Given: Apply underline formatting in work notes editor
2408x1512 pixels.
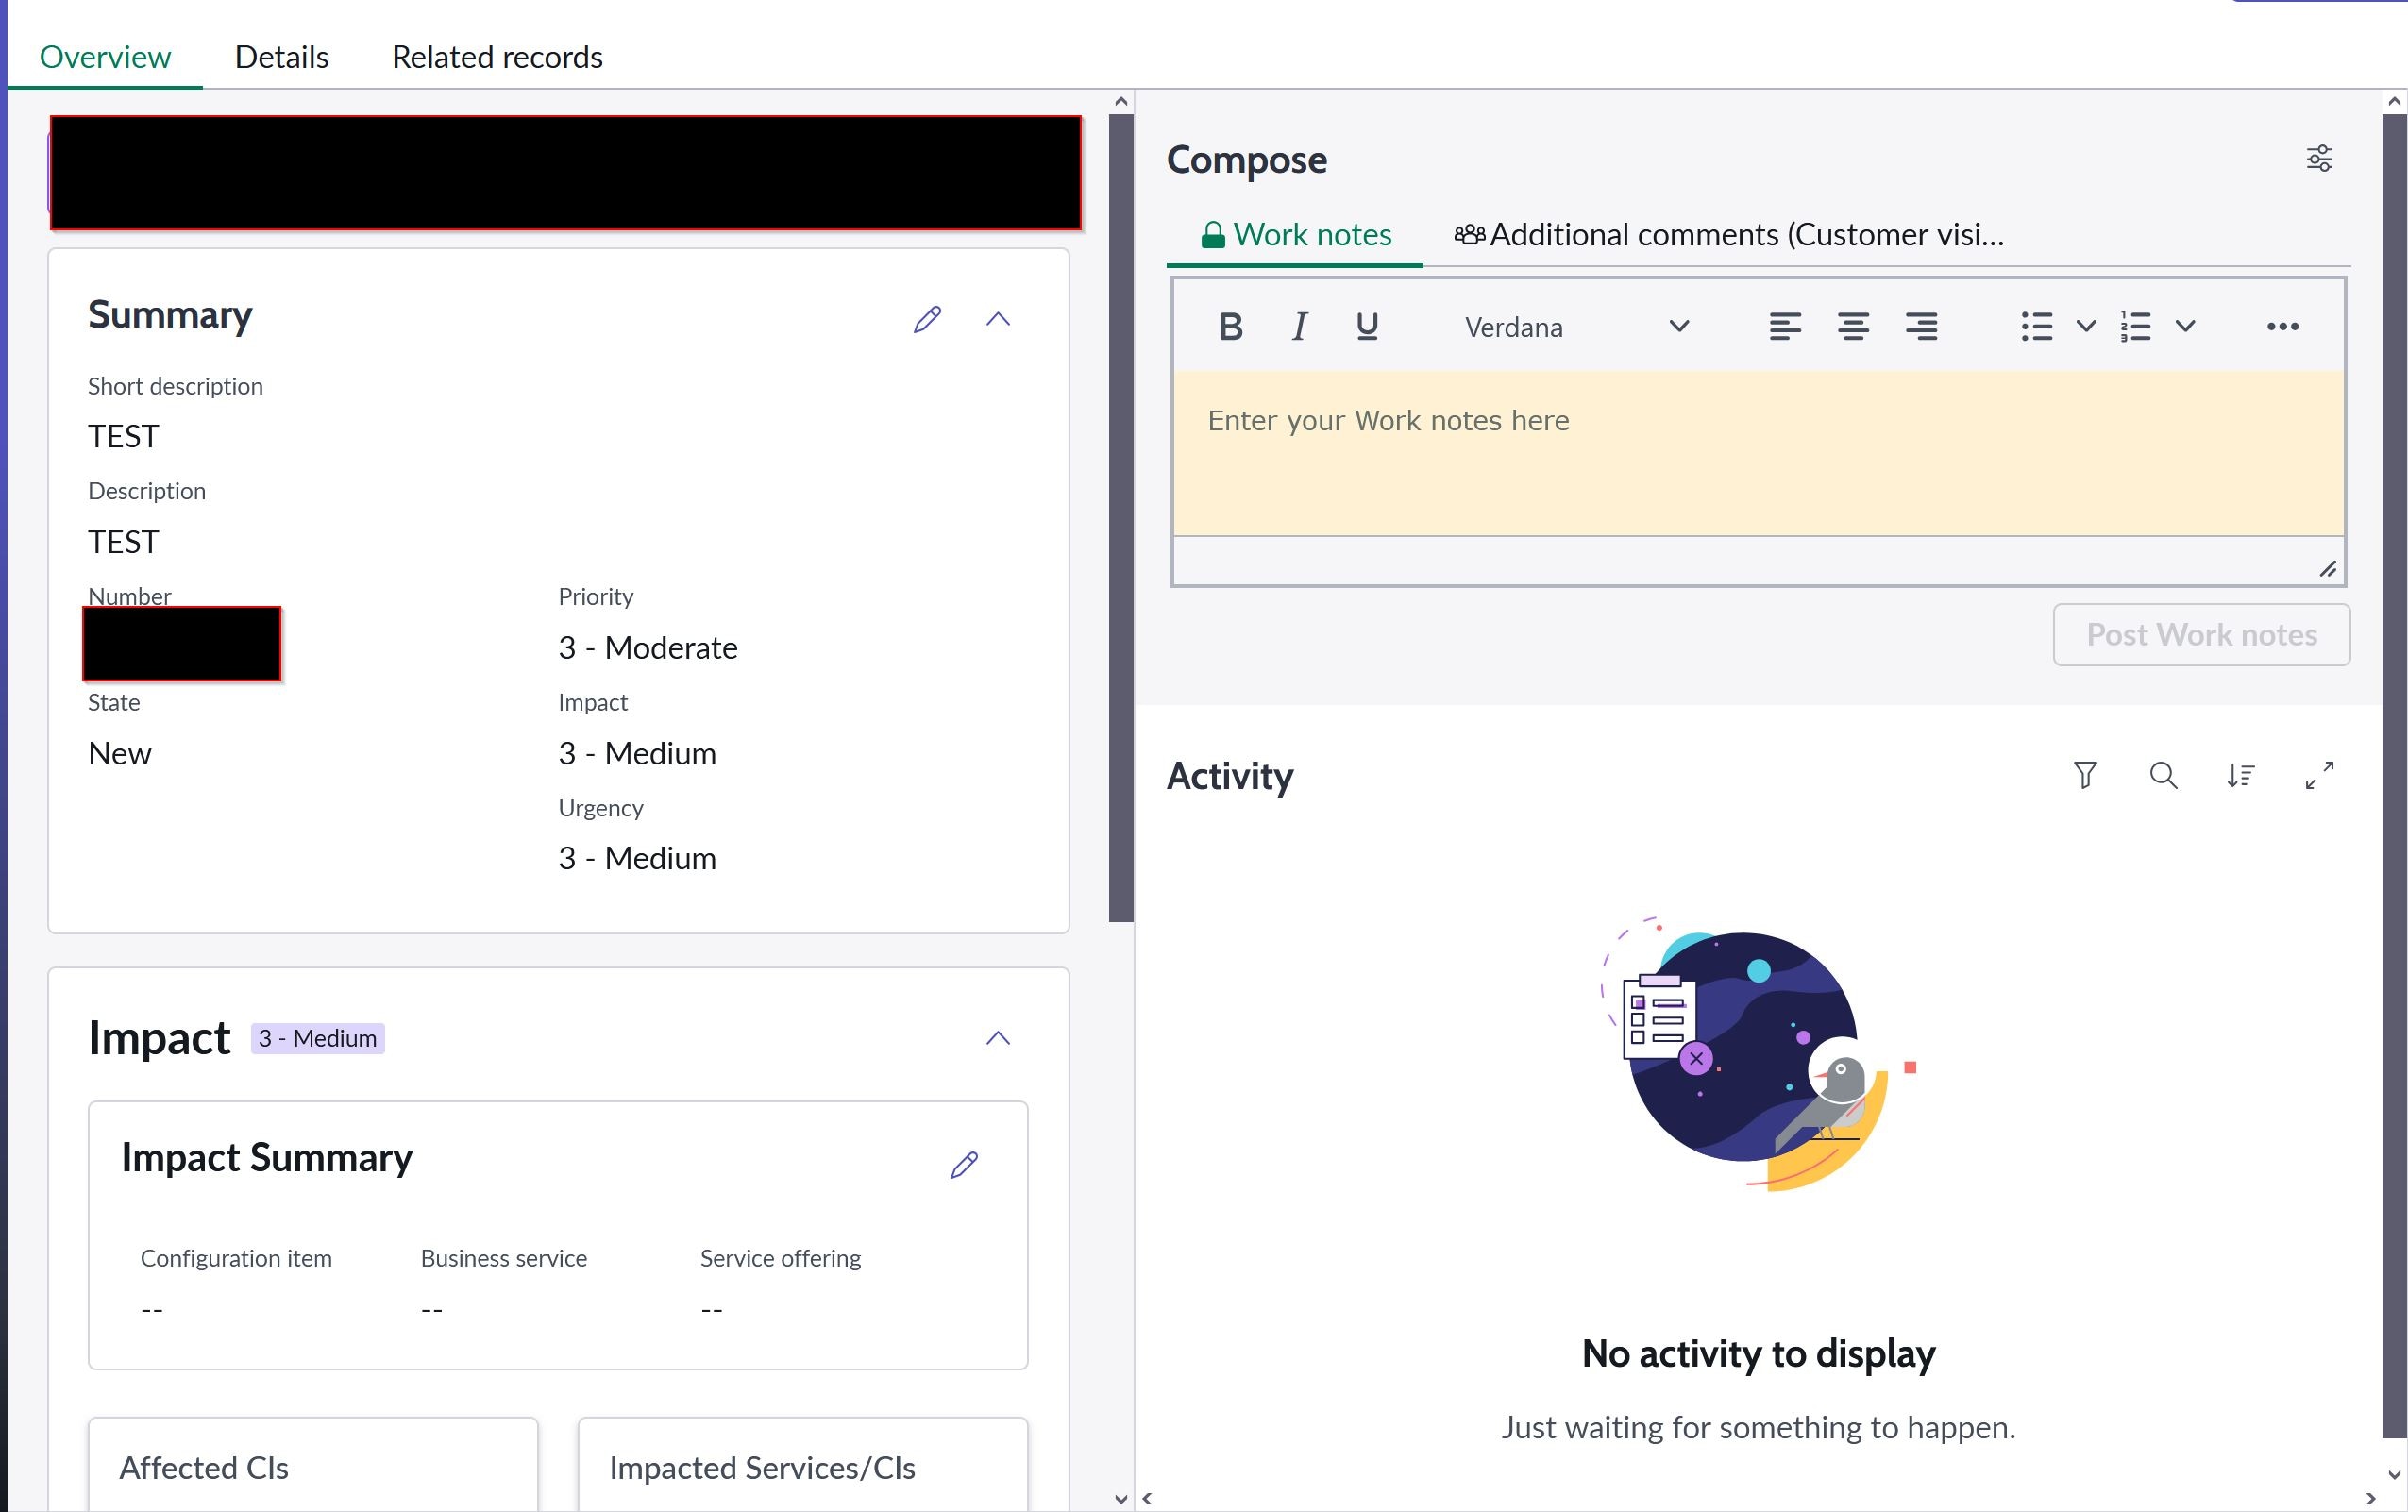Looking at the screenshot, I should coord(1366,325).
